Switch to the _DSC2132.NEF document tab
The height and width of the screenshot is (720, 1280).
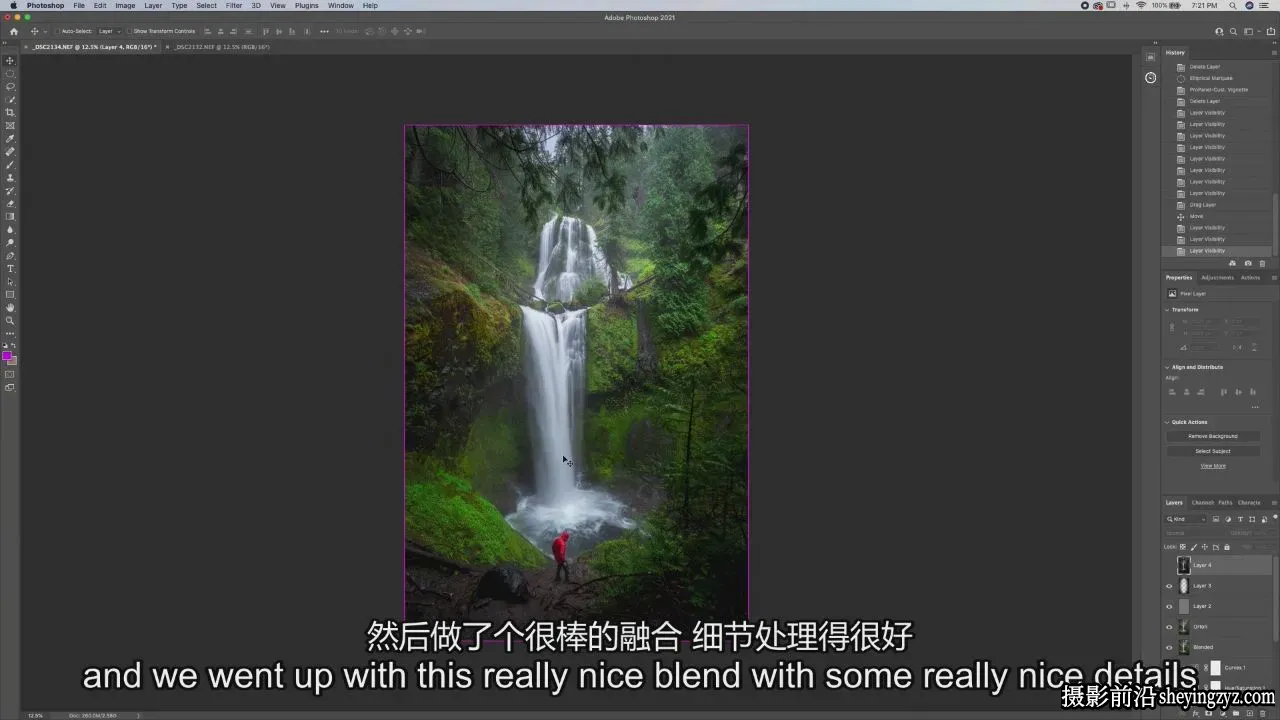222,47
